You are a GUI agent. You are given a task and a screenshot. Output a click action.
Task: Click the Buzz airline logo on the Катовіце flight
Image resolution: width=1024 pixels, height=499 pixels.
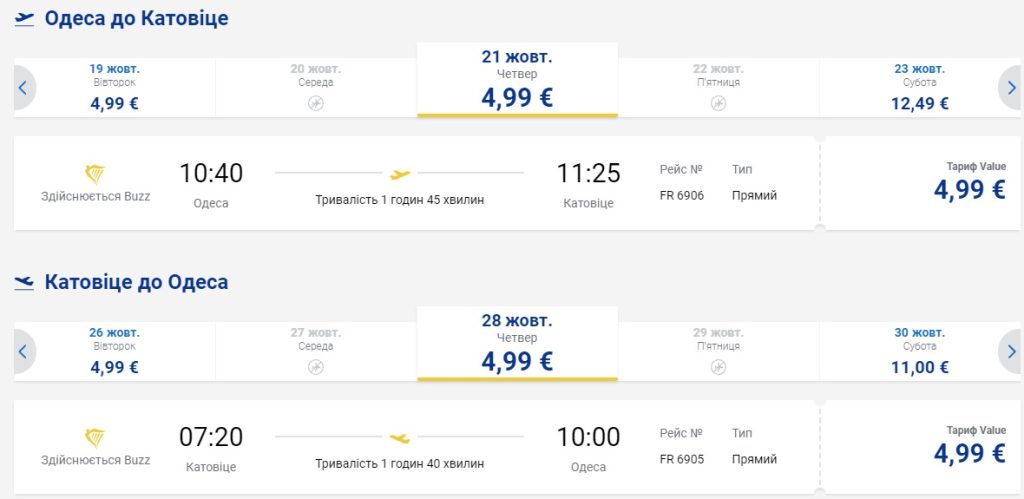tap(95, 438)
